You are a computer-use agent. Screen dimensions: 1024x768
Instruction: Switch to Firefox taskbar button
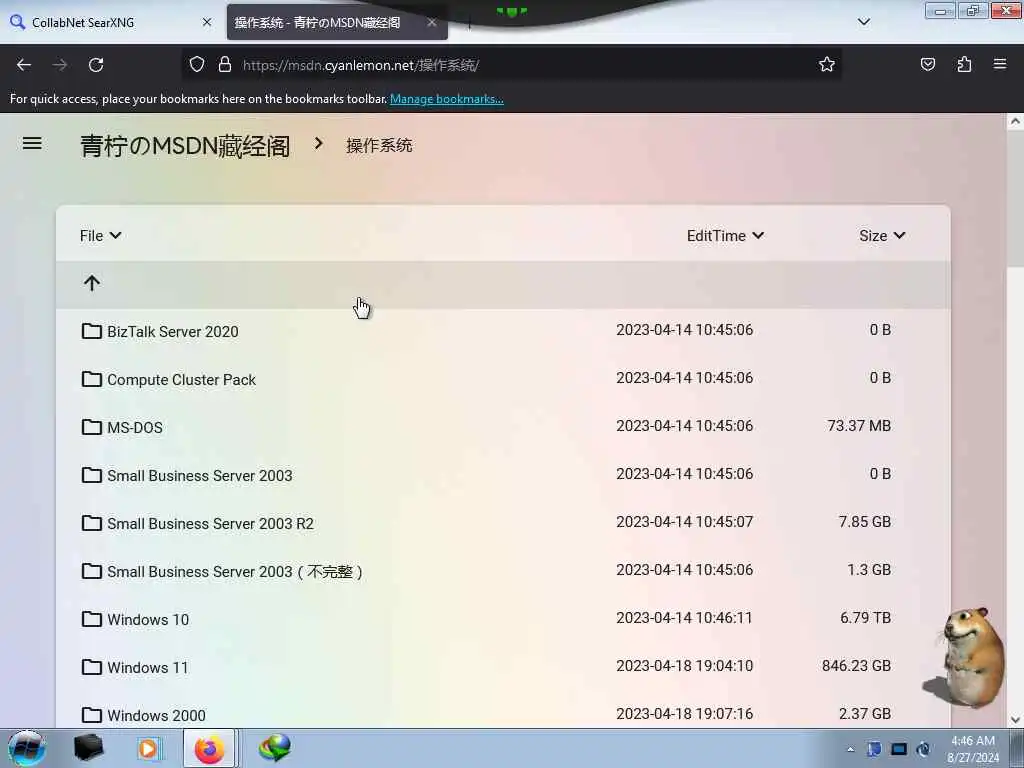pos(209,748)
